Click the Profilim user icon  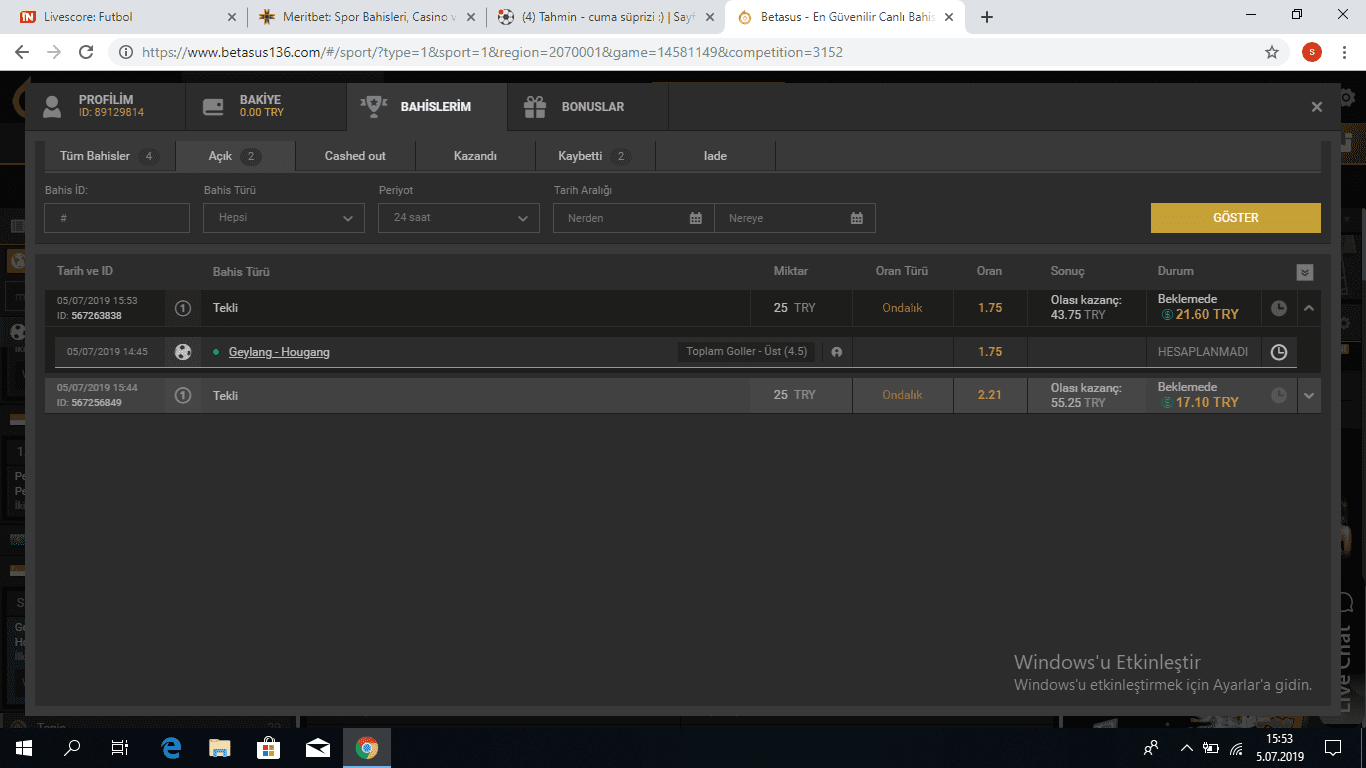click(x=52, y=106)
